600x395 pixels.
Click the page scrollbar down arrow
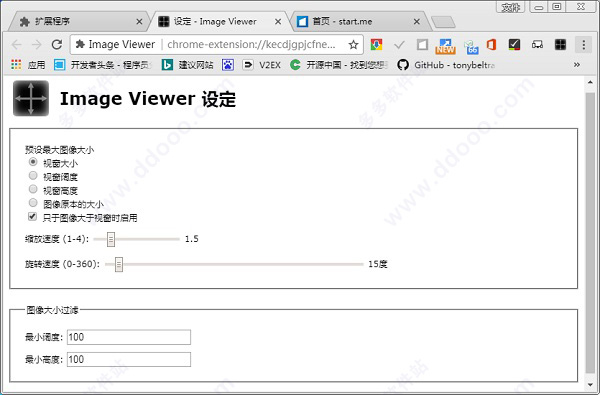tap(590, 385)
